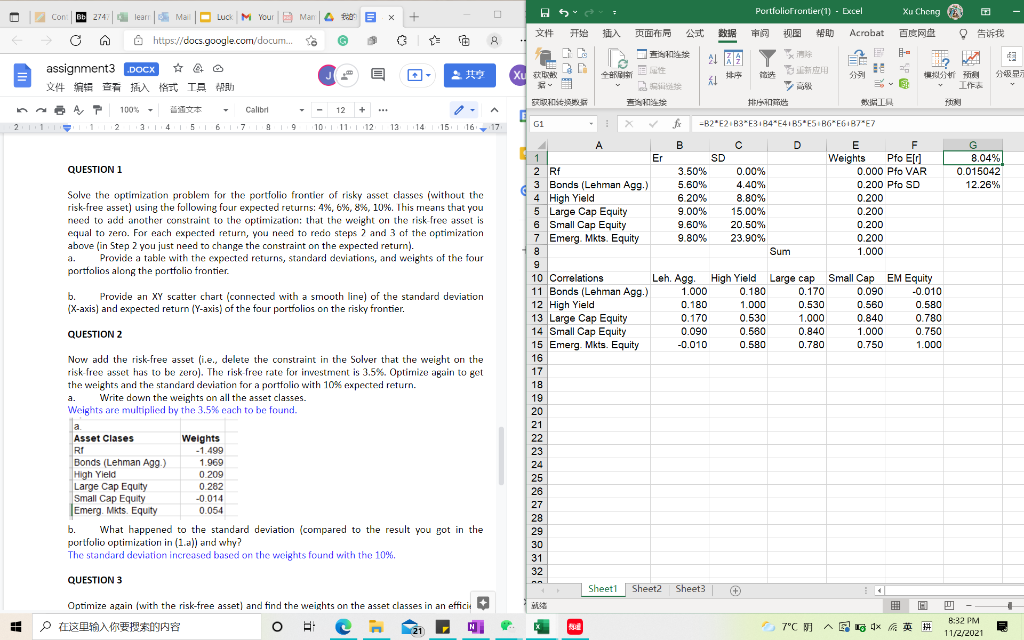This screenshot has width=1024, height=640.
Task: Star the assignment3 document
Action: click(178, 69)
